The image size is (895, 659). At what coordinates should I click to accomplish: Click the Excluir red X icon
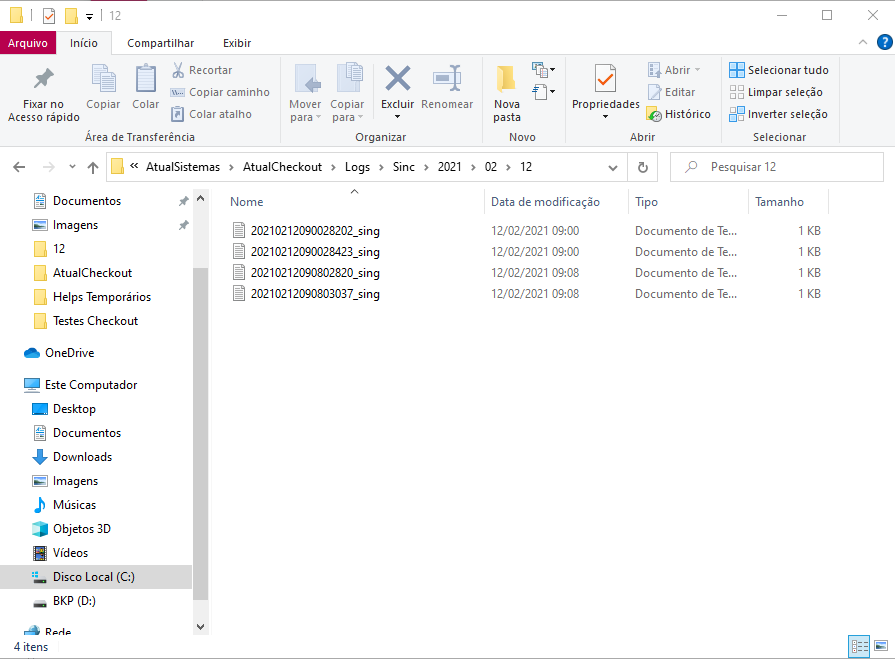click(x=398, y=79)
